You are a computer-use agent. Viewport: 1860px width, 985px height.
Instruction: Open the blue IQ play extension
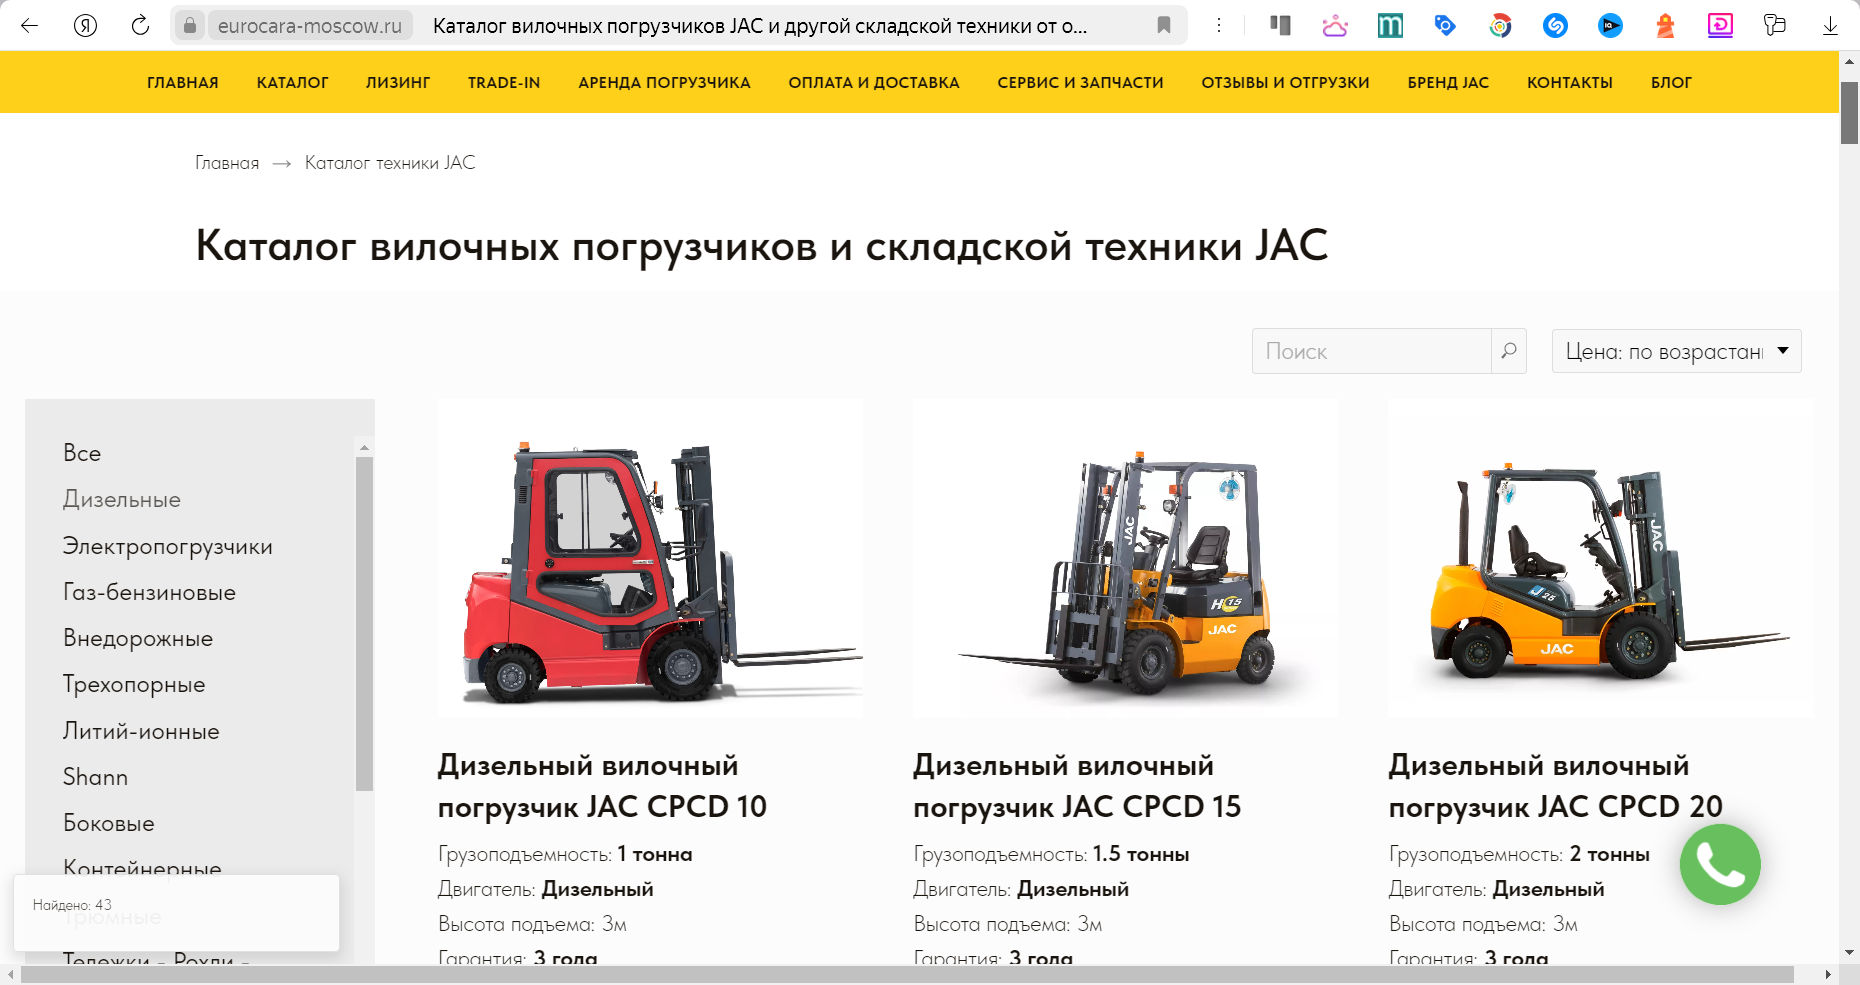pos(1610,25)
